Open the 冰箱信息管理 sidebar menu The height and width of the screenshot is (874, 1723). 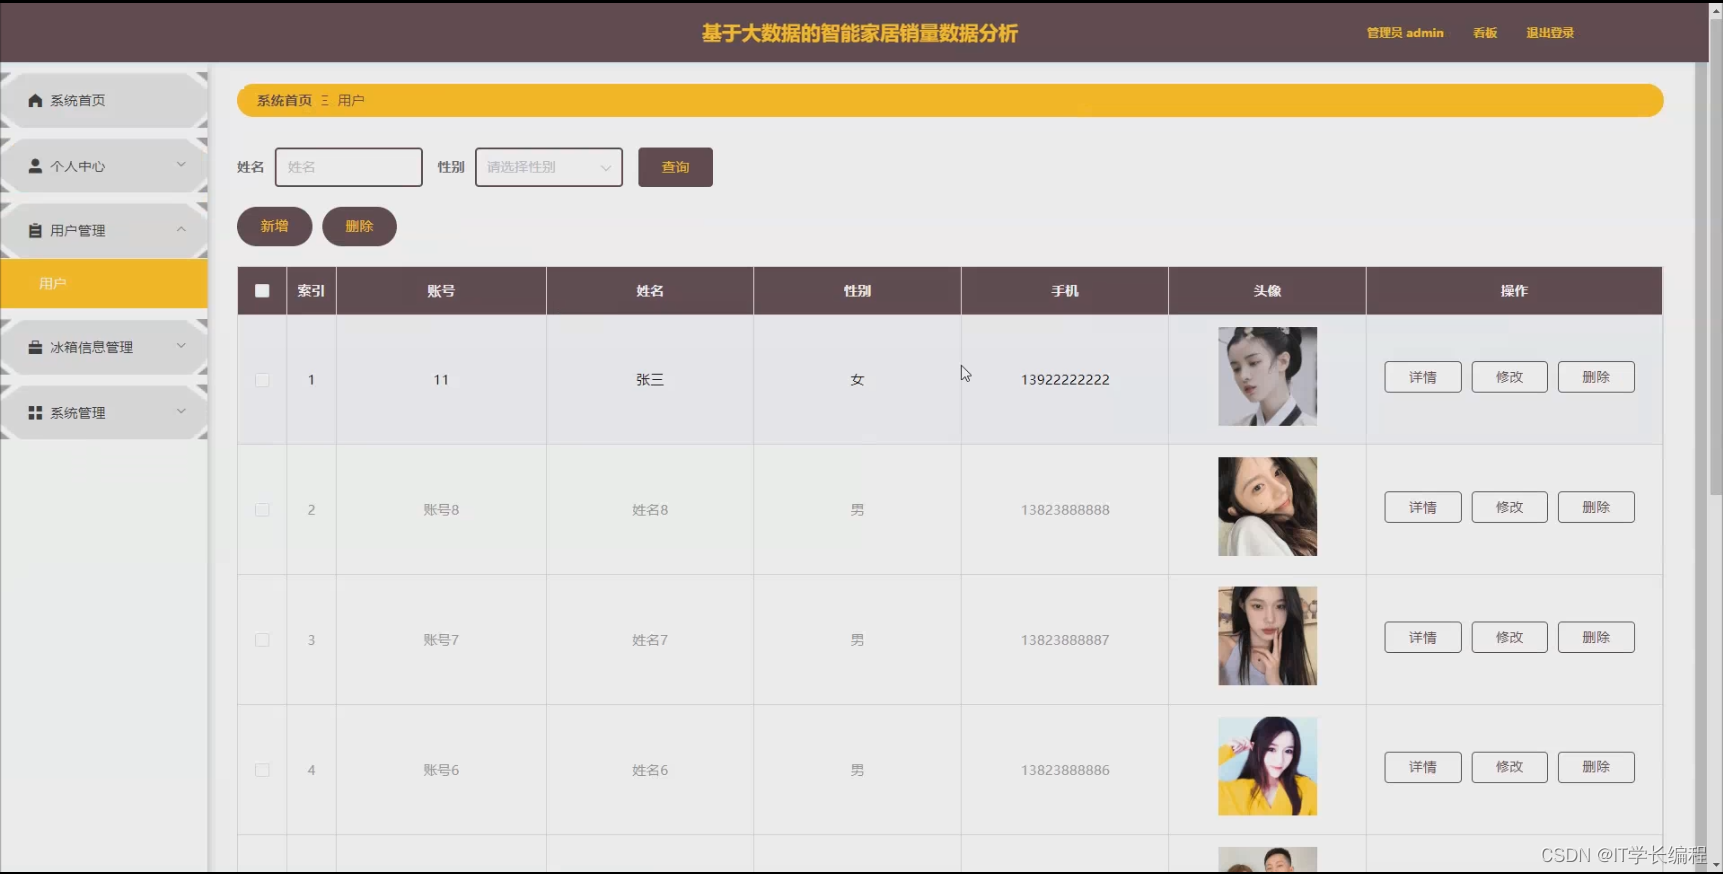click(x=104, y=347)
